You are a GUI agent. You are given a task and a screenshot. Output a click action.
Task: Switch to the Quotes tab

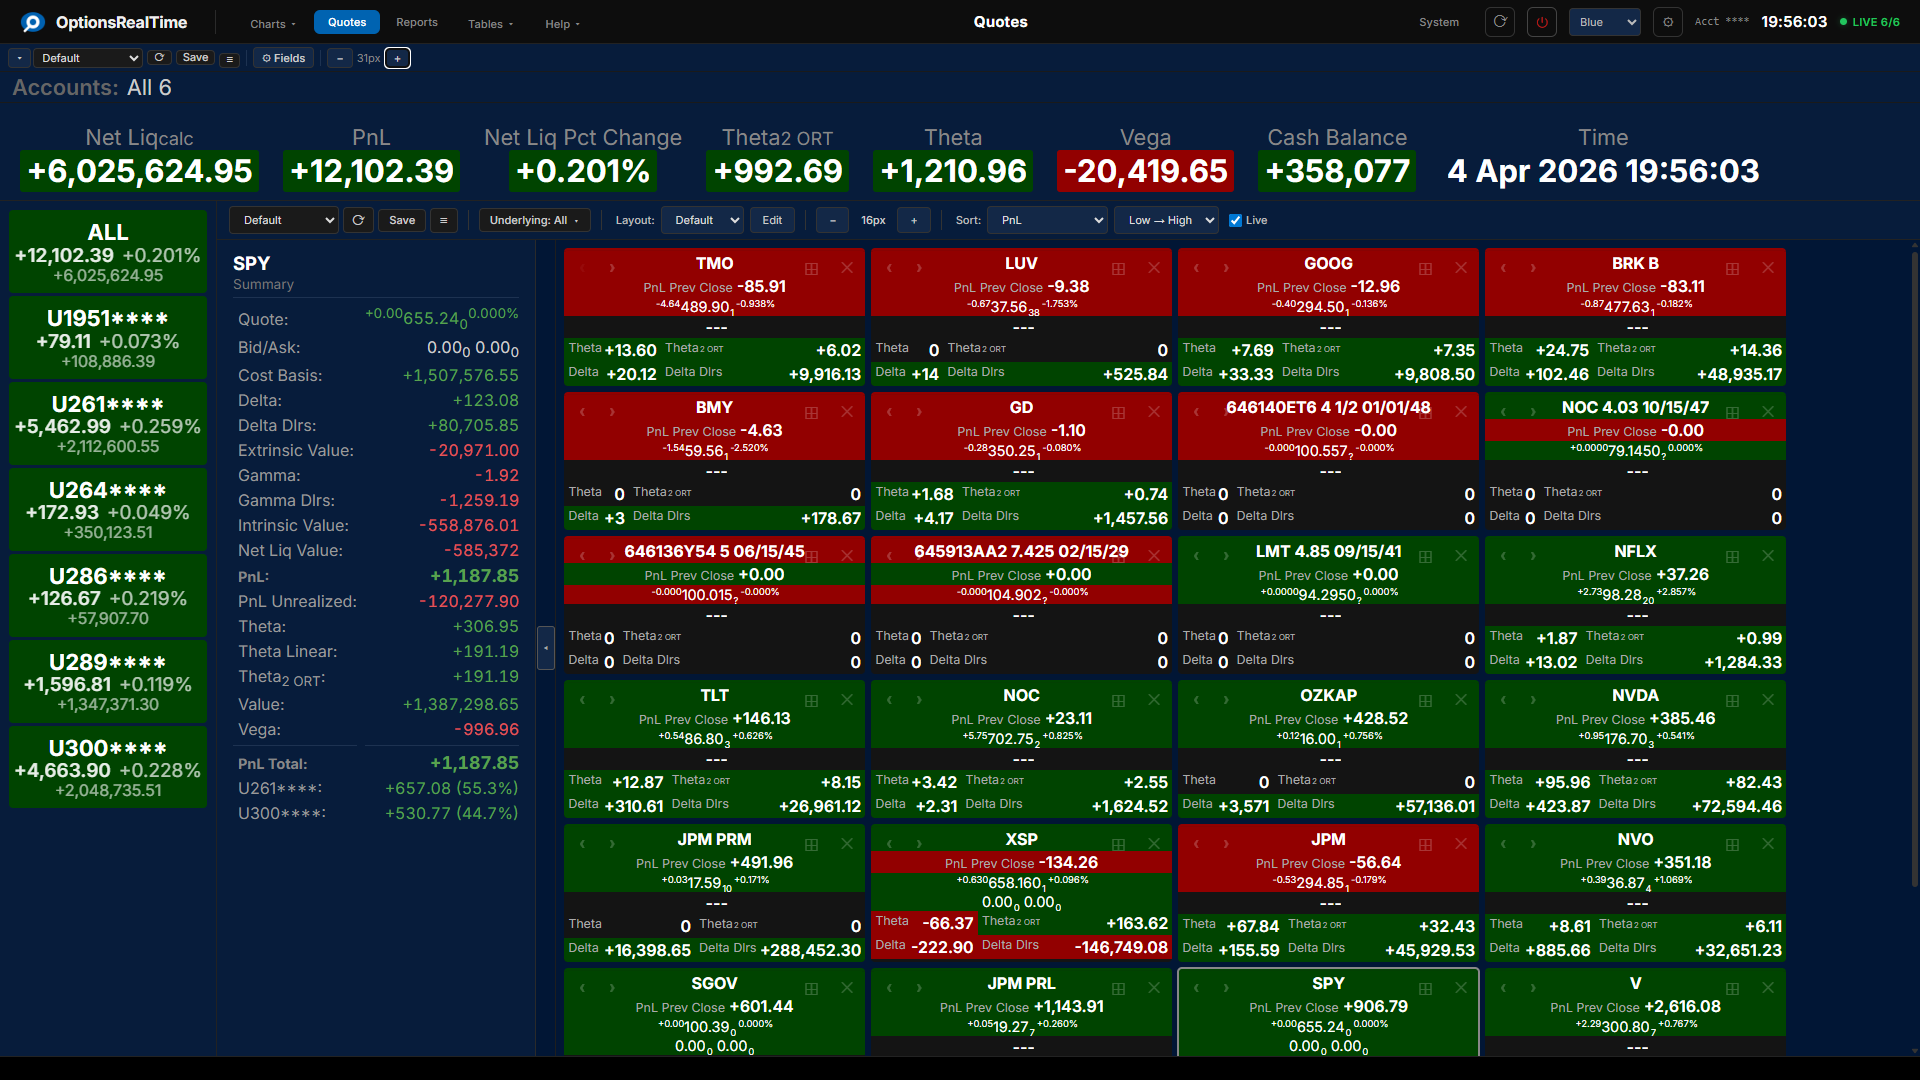click(347, 22)
